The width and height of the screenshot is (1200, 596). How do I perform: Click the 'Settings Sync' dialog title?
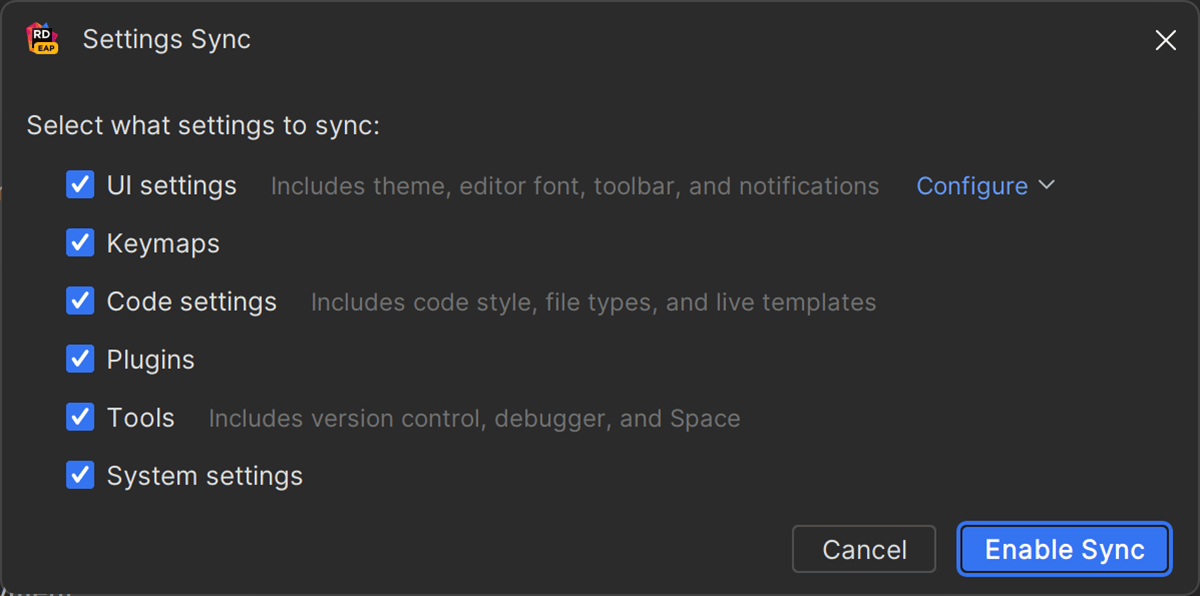166,39
